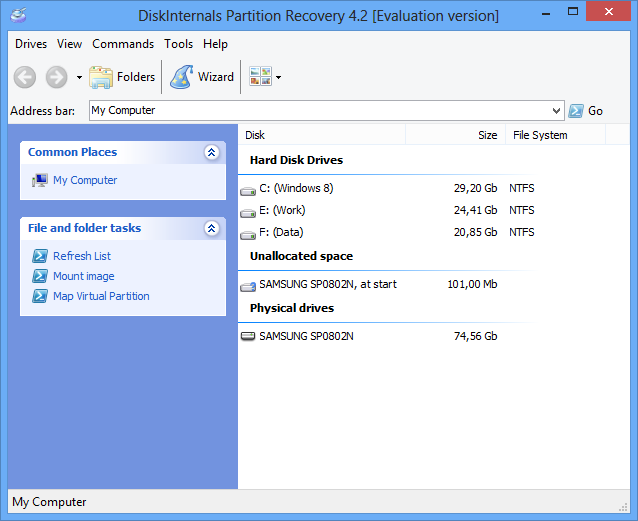
Task: Click the My Computer icon in Common Places
Action: 40,180
